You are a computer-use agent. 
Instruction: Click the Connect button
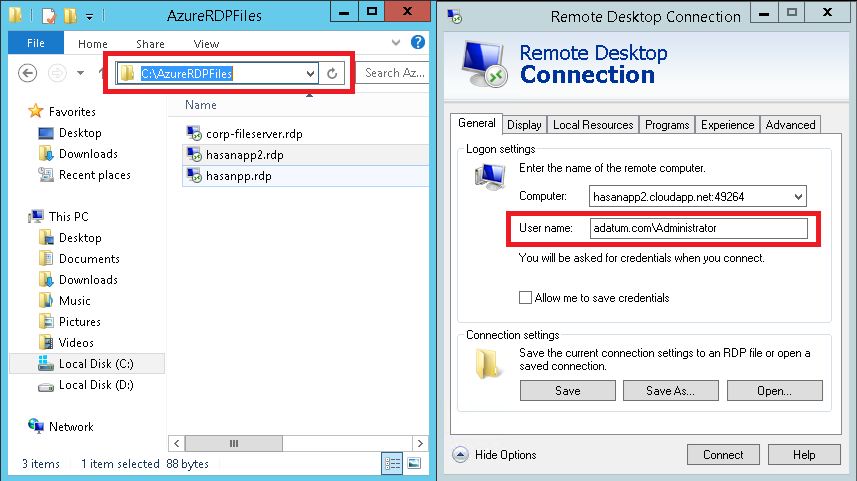pyautogui.click(x=723, y=455)
